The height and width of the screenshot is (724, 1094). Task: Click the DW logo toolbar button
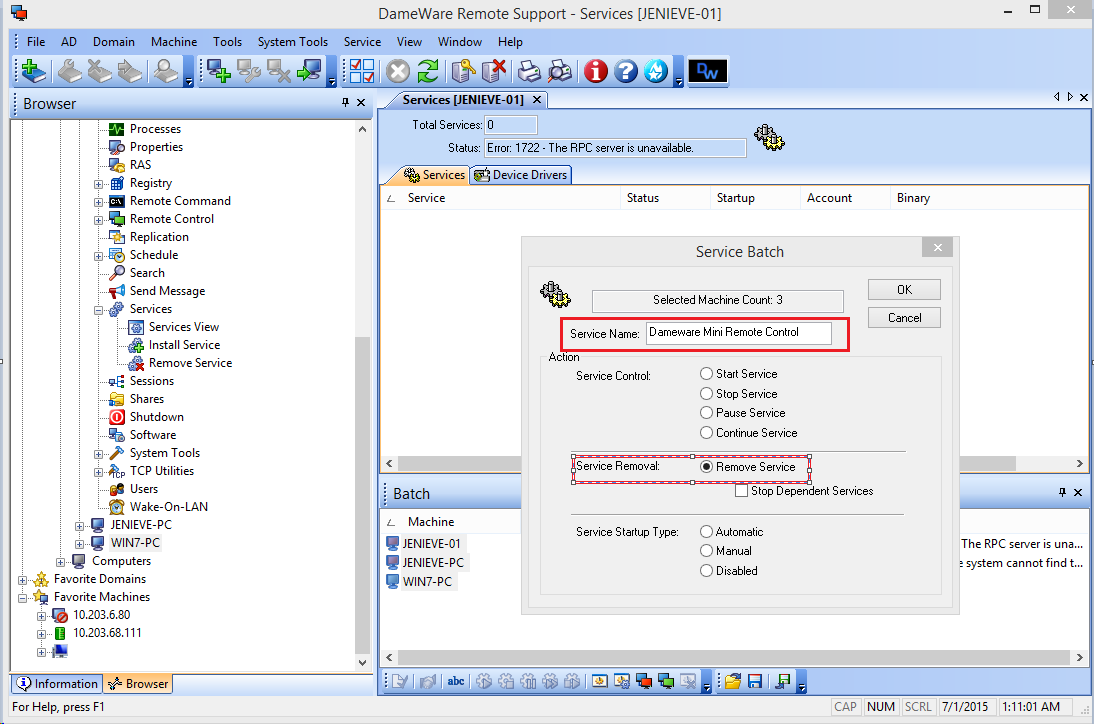coord(708,71)
